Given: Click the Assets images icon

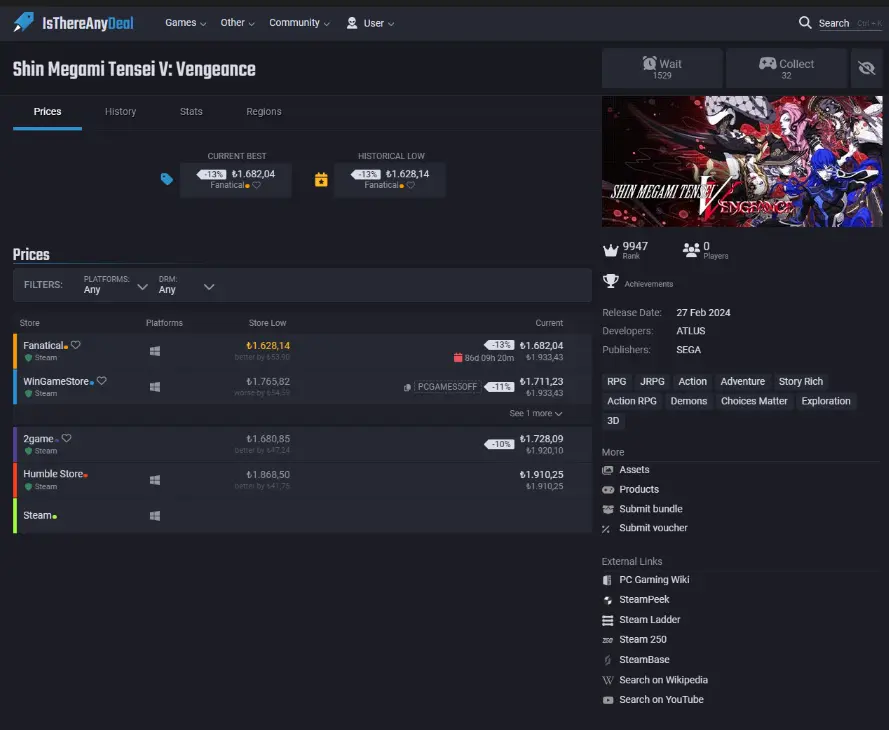Looking at the screenshot, I should (x=608, y=470).
